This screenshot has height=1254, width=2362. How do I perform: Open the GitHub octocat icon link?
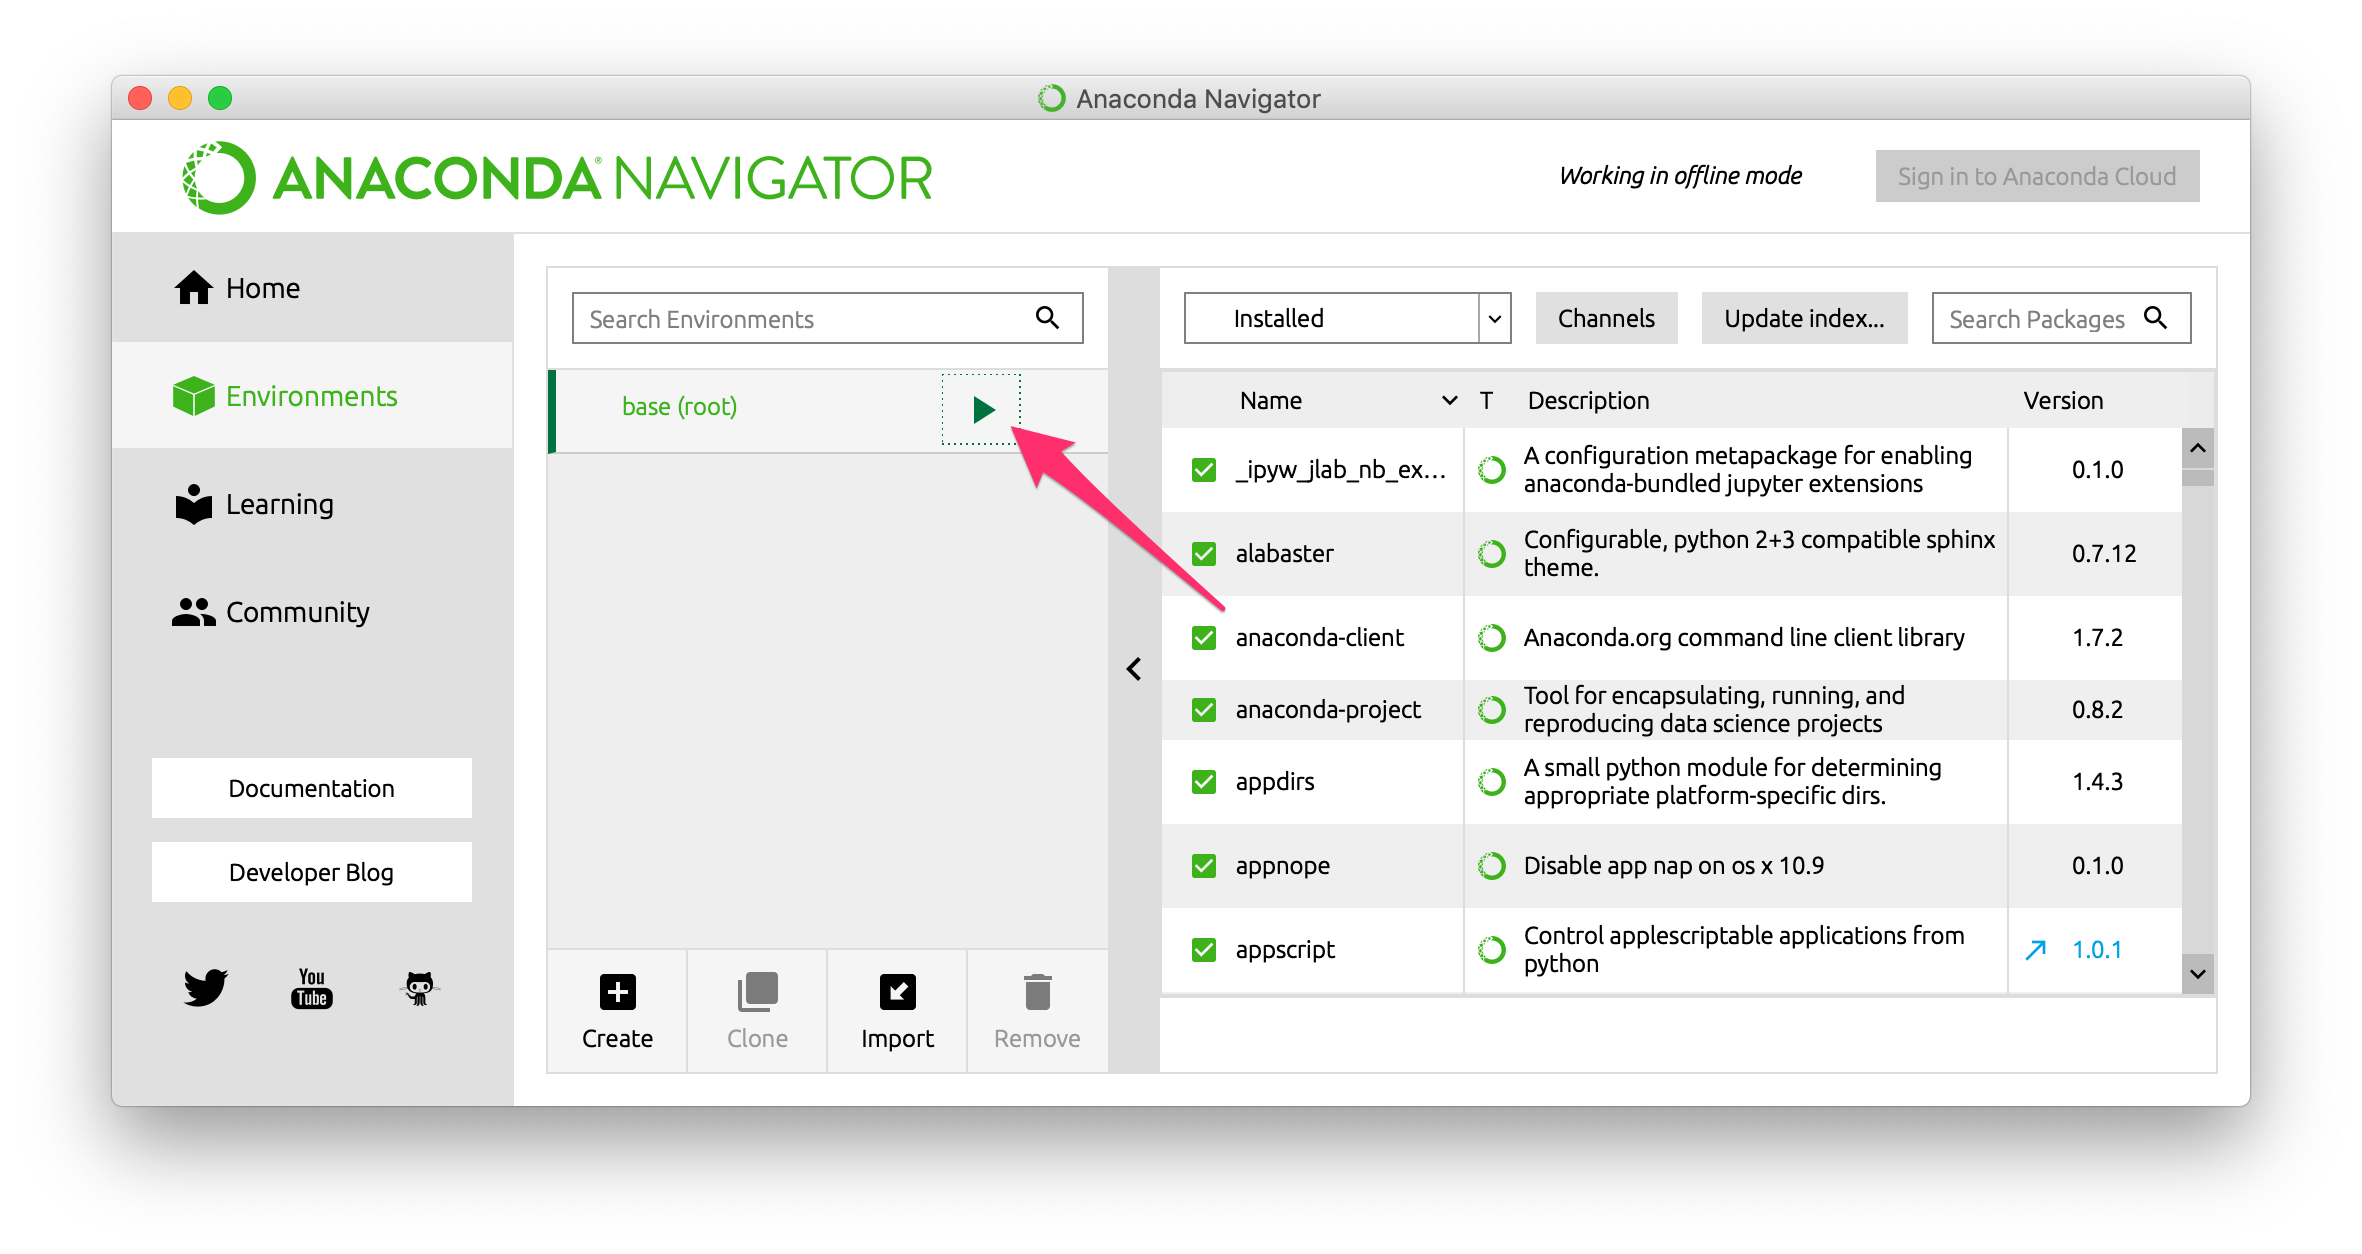tap(419, 987)
